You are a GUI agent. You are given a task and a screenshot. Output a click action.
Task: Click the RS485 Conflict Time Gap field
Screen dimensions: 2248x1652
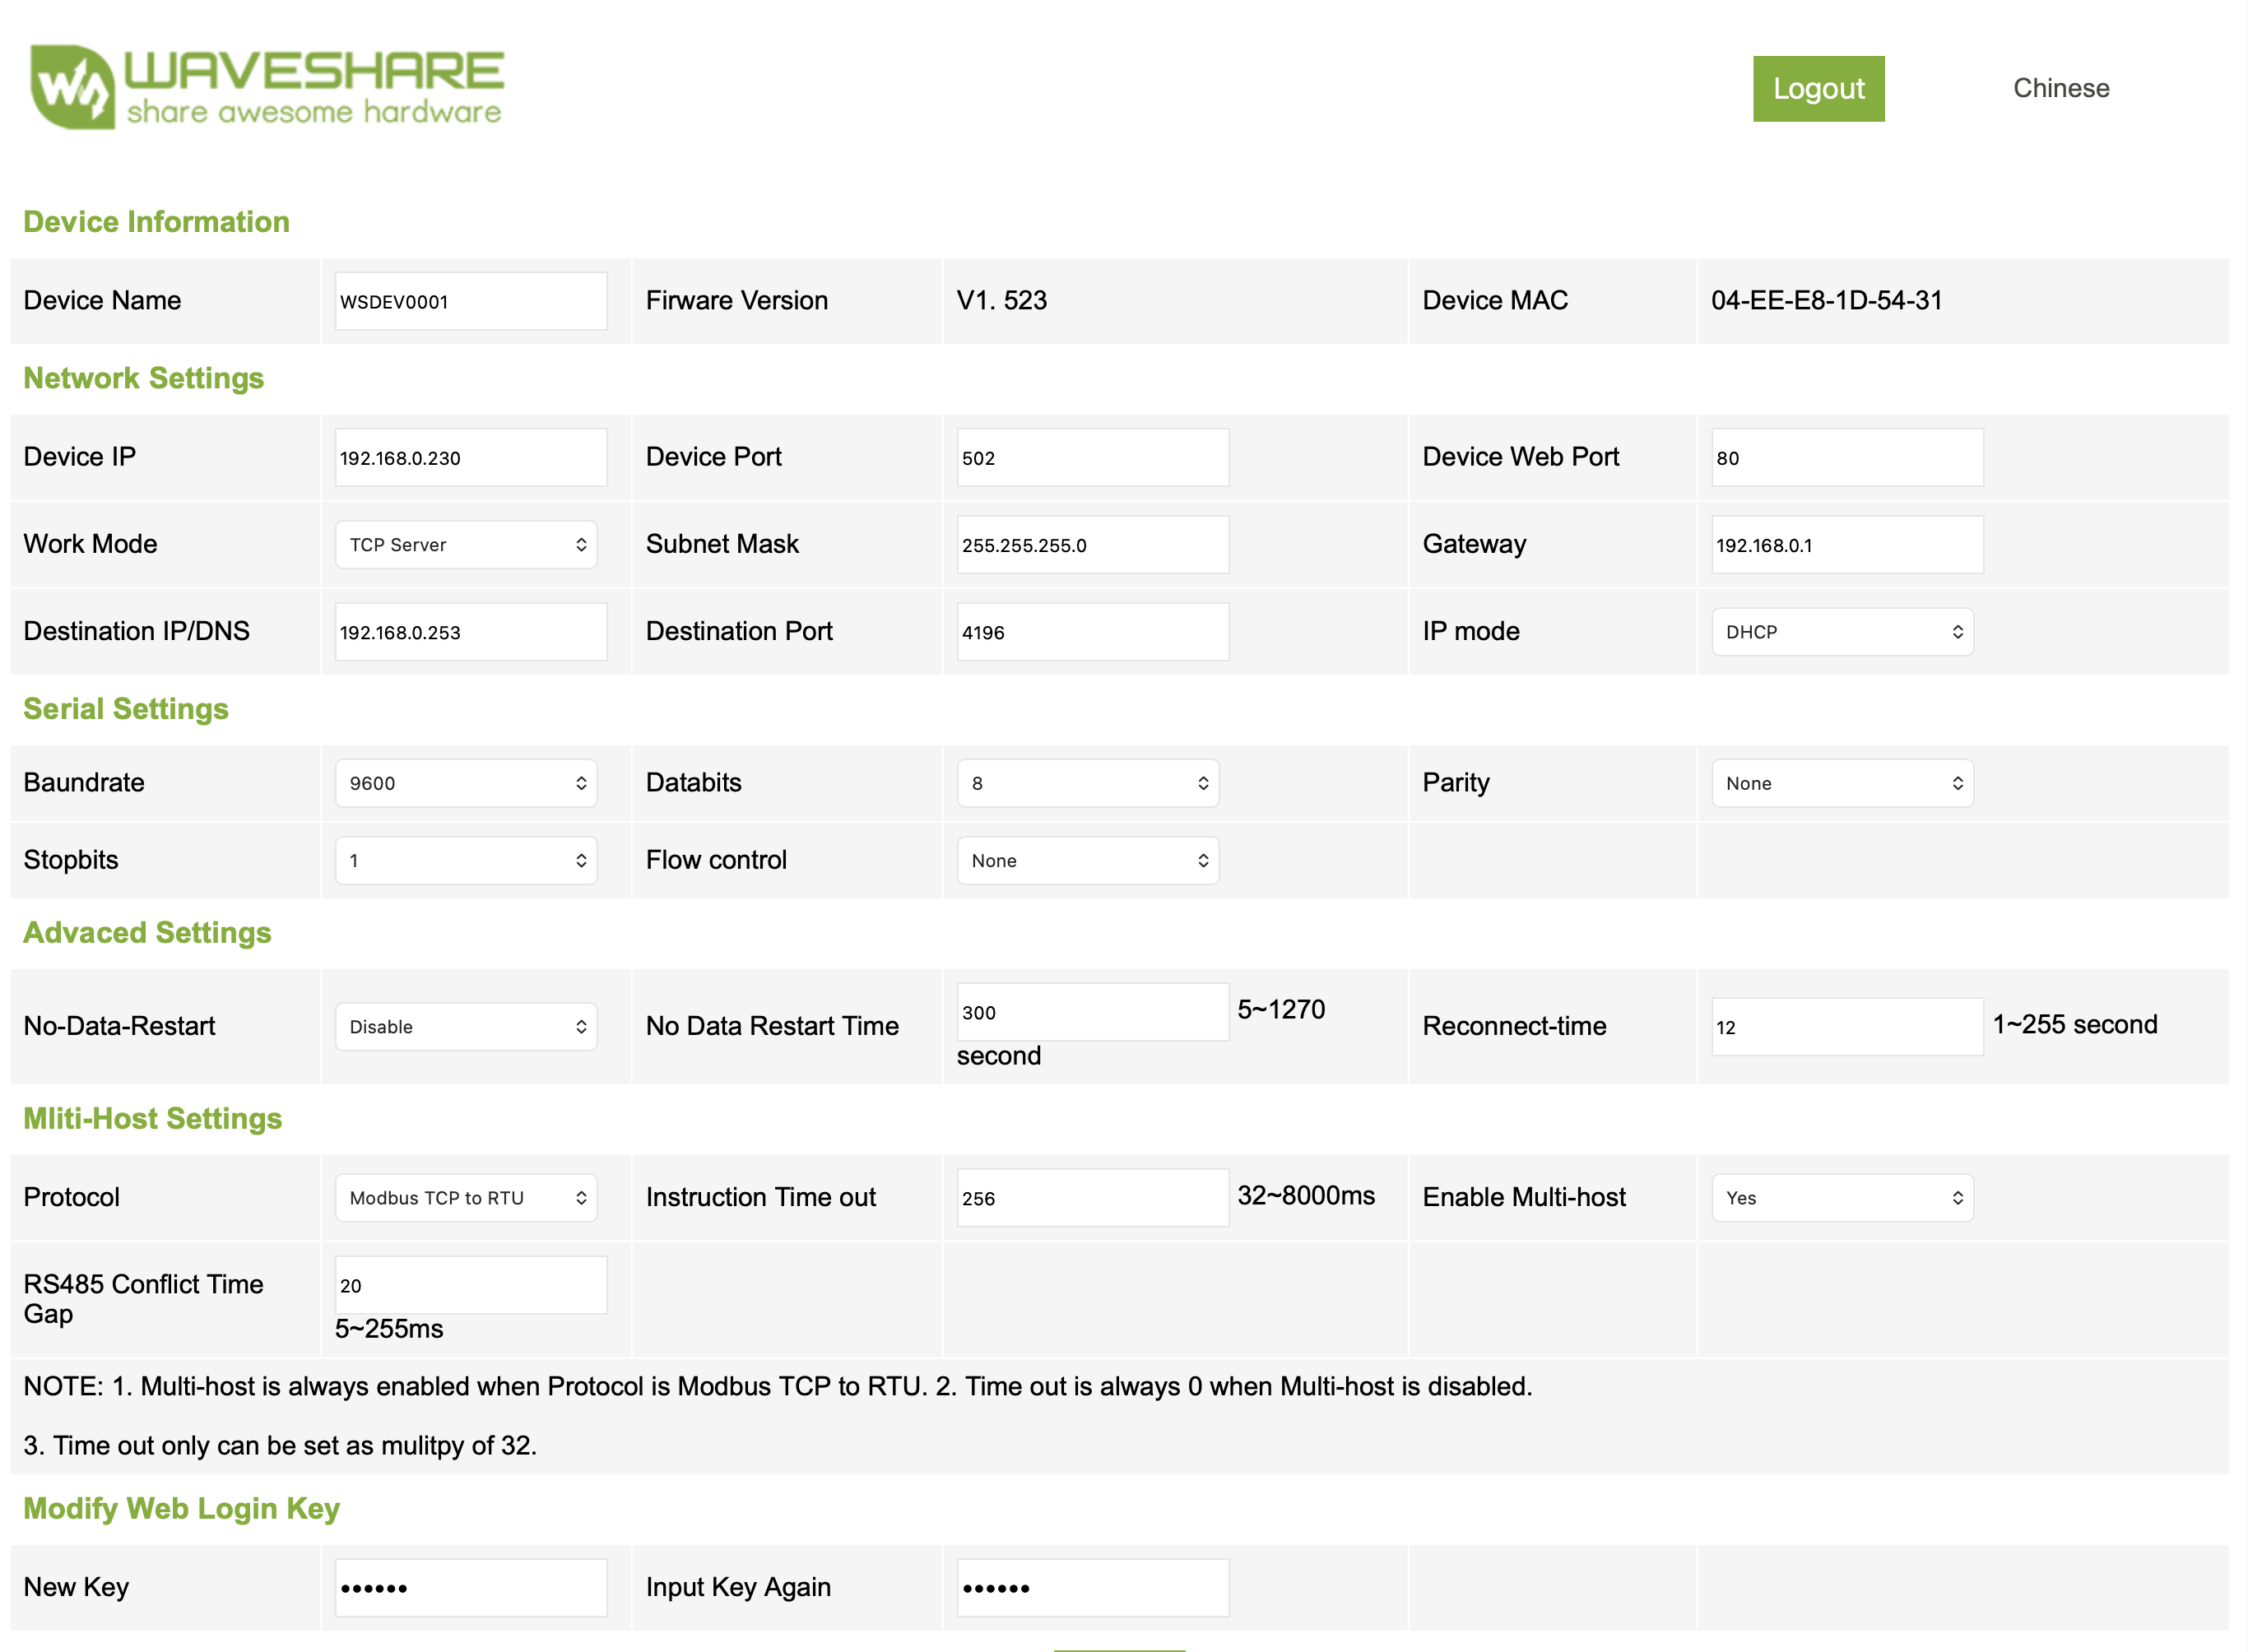tap(470, 1285)
